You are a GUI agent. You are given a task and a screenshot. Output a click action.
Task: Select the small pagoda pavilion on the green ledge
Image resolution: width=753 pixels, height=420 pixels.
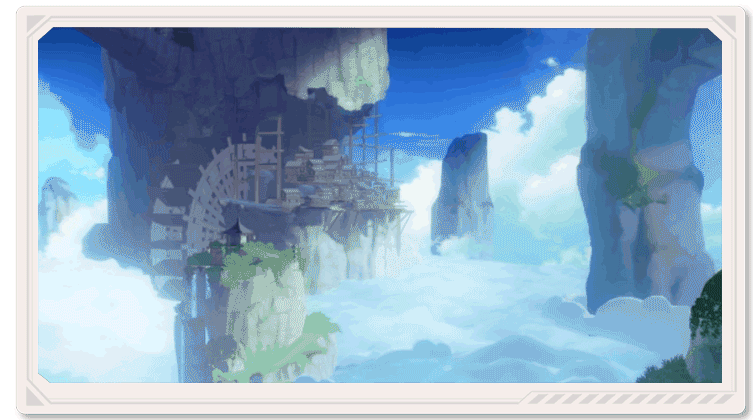point(238,232)
